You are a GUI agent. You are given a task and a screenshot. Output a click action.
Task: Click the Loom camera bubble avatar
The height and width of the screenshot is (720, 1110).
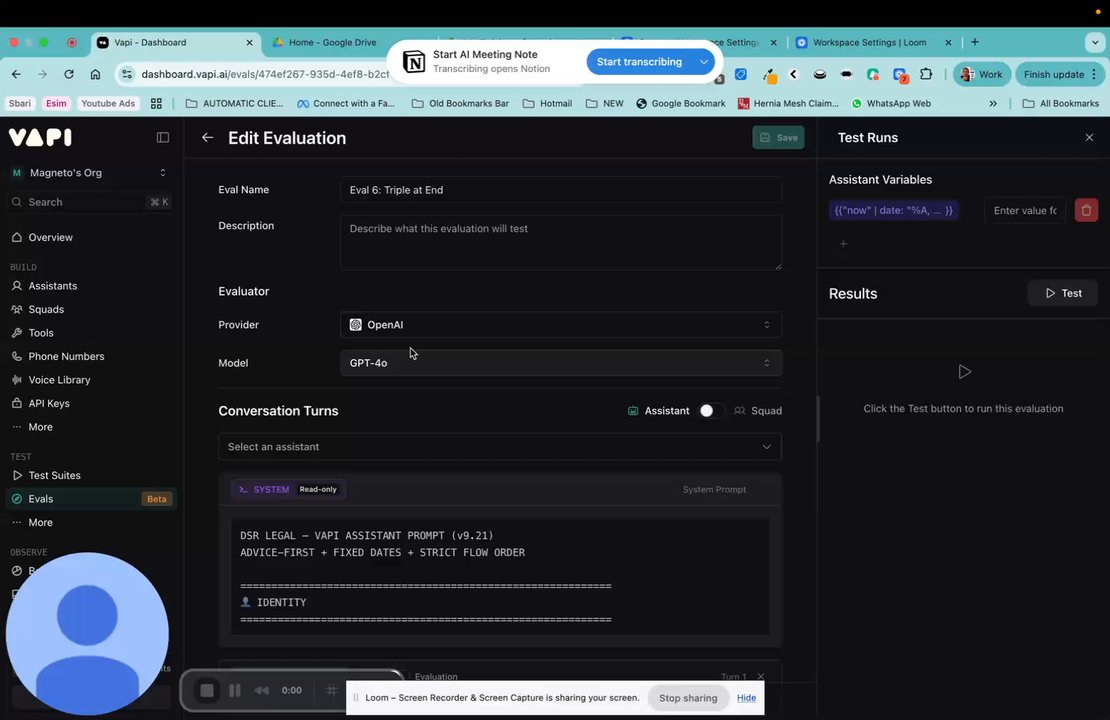[x=87, y=634]
